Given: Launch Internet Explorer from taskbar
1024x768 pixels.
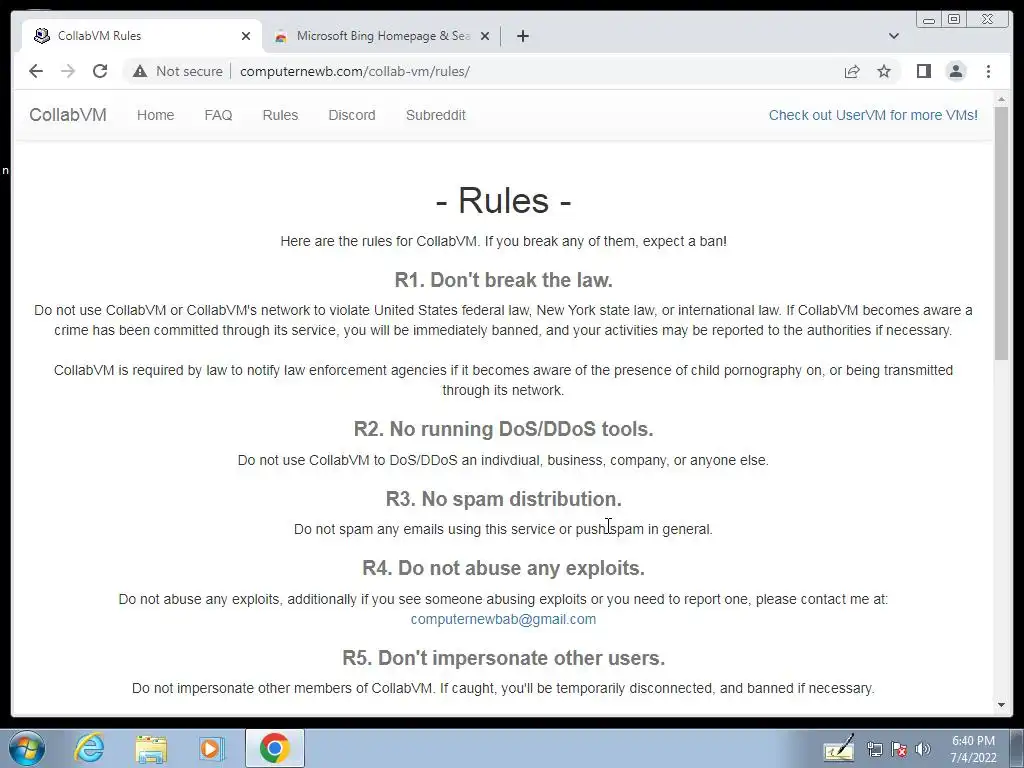Looking at the screenshot, I should click(89, 748).
